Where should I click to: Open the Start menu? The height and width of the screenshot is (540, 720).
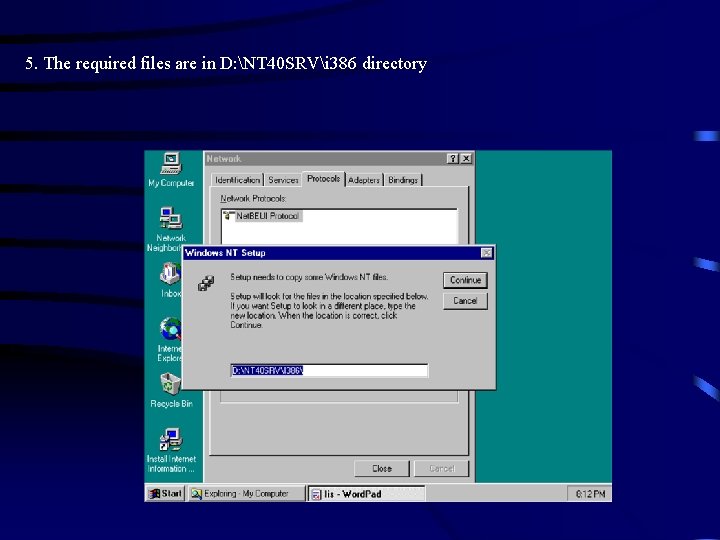pyautogui.click(x=165, y=494)
